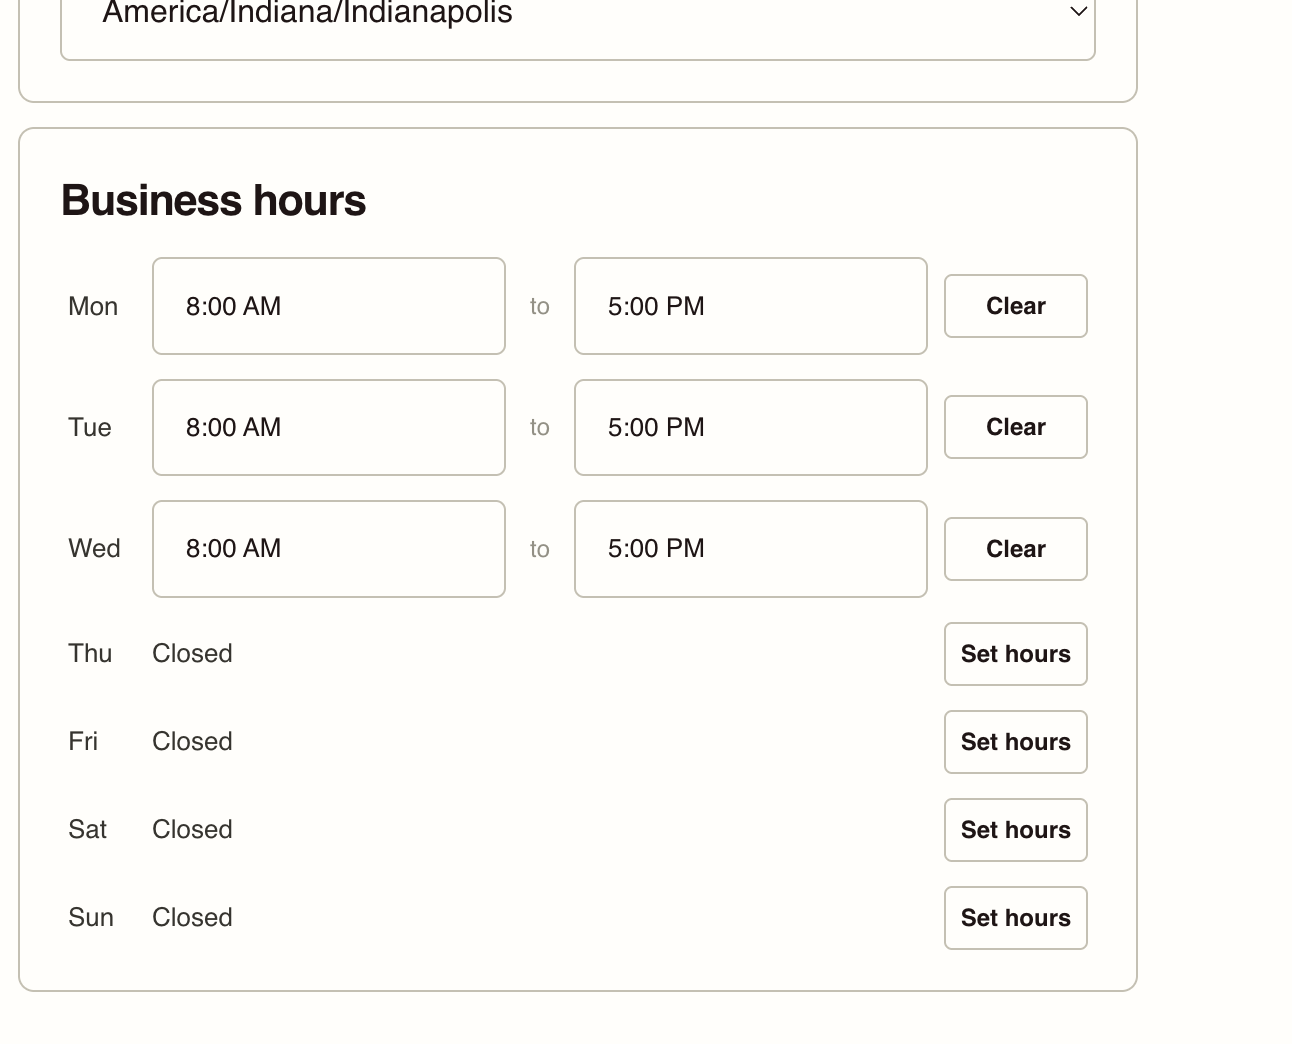
Task: Edit Wednesday opening time field
Action: pyautogui.click(x=328, y=549)
